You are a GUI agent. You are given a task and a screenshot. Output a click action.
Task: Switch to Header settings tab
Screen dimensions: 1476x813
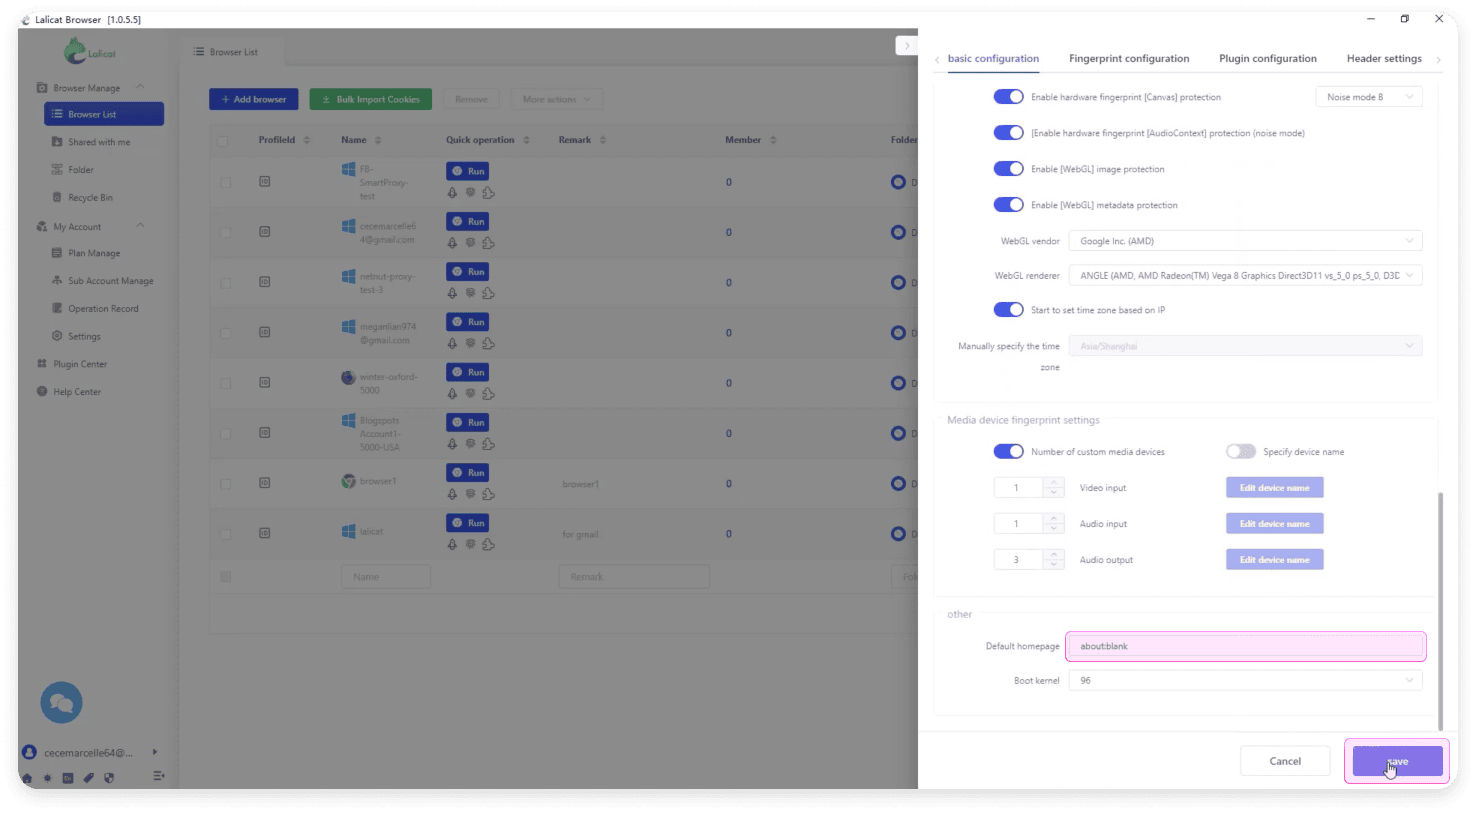(x=1384, y=59)
